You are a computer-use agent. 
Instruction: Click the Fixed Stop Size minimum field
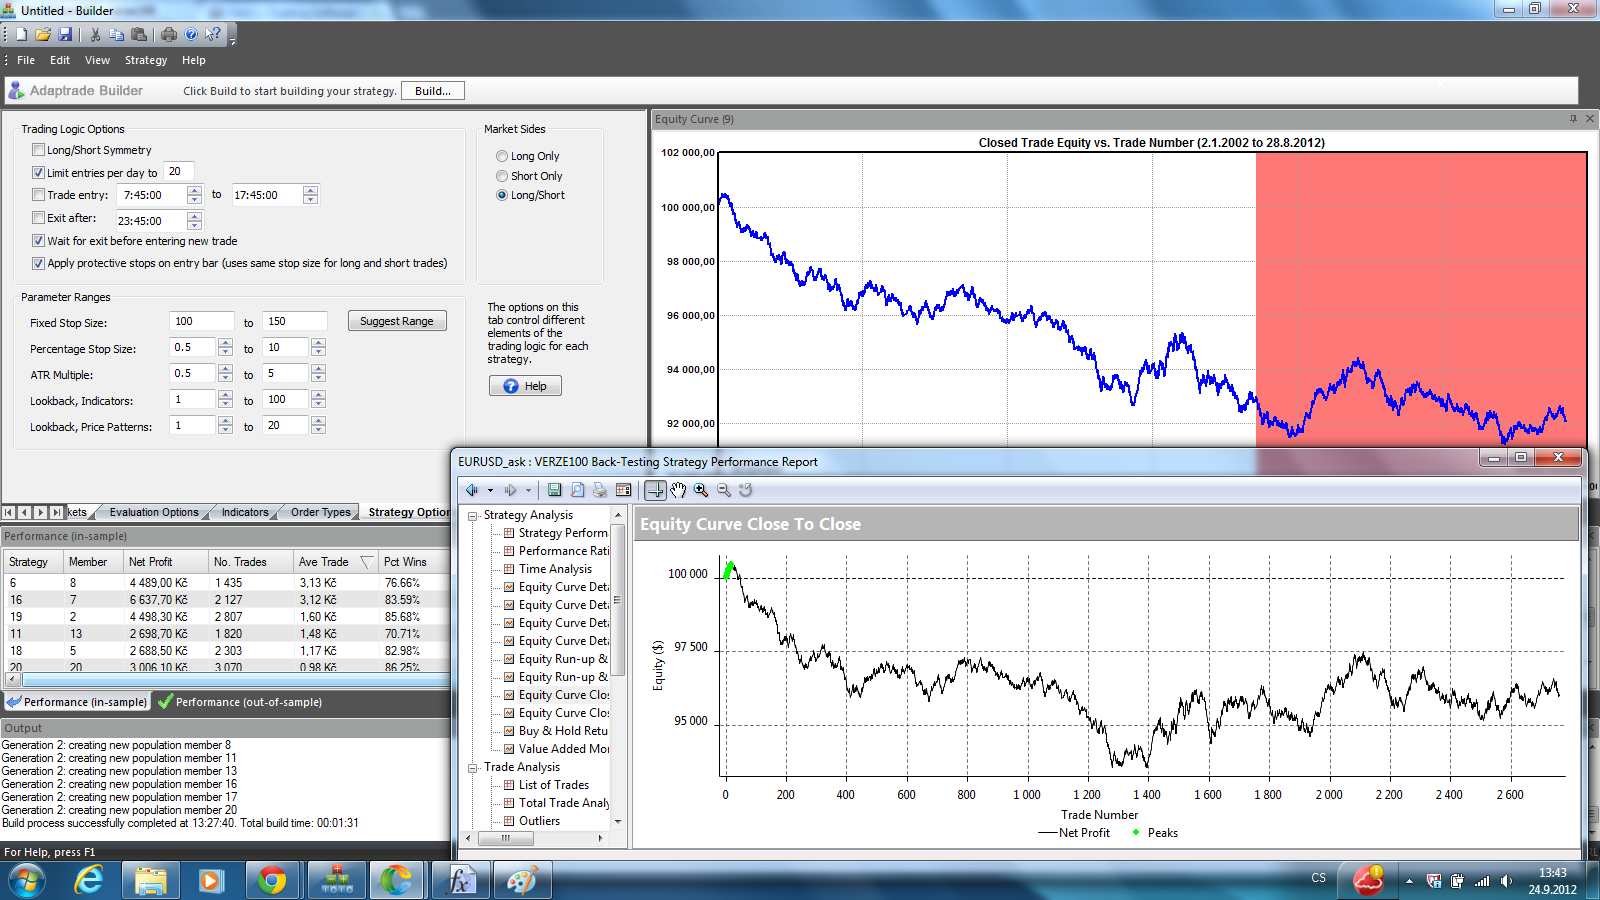click(201, 321)
